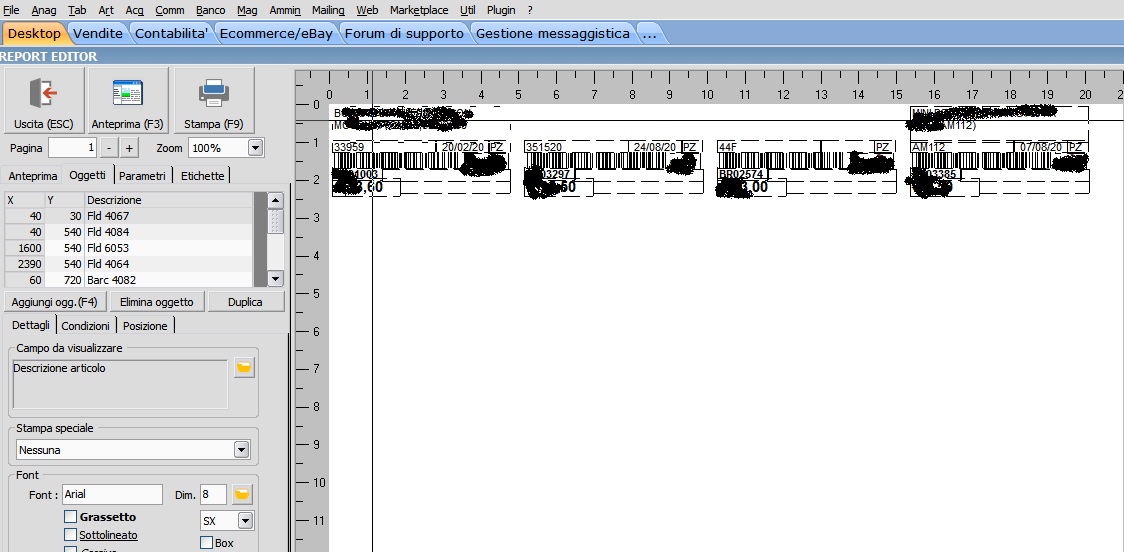The width and height of the screenshot is (1124, 552).
Task: Switch to the Desktop tab
Action: 34,33
